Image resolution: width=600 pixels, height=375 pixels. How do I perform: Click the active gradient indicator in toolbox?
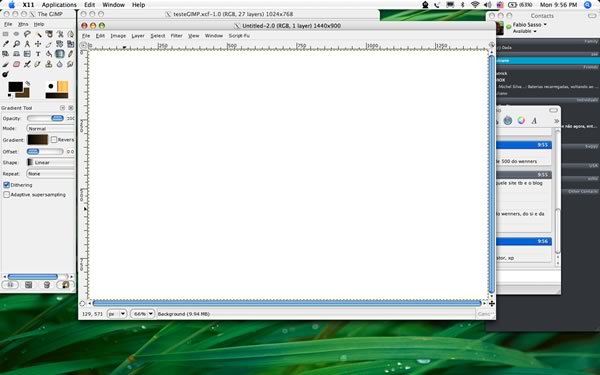point(57,96)
